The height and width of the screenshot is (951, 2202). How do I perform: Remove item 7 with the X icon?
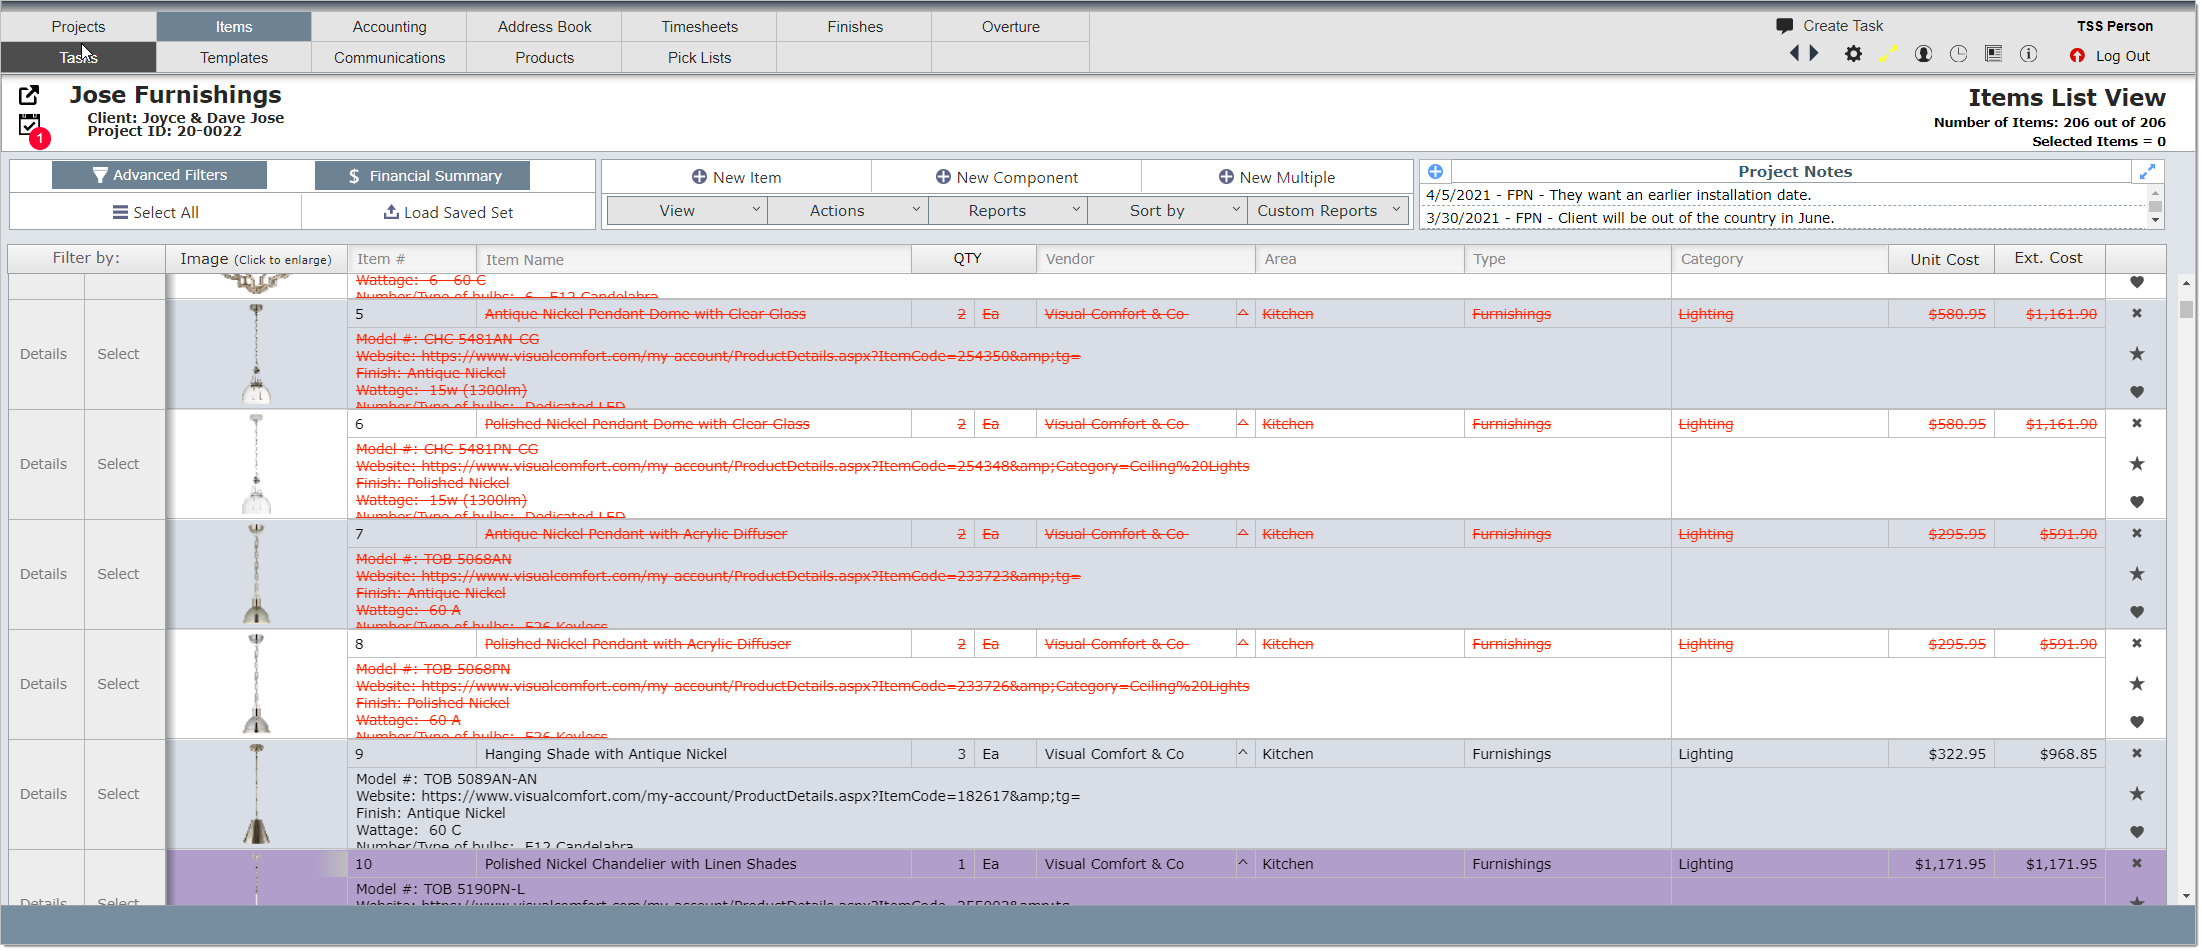click(x=2137, y=534)
